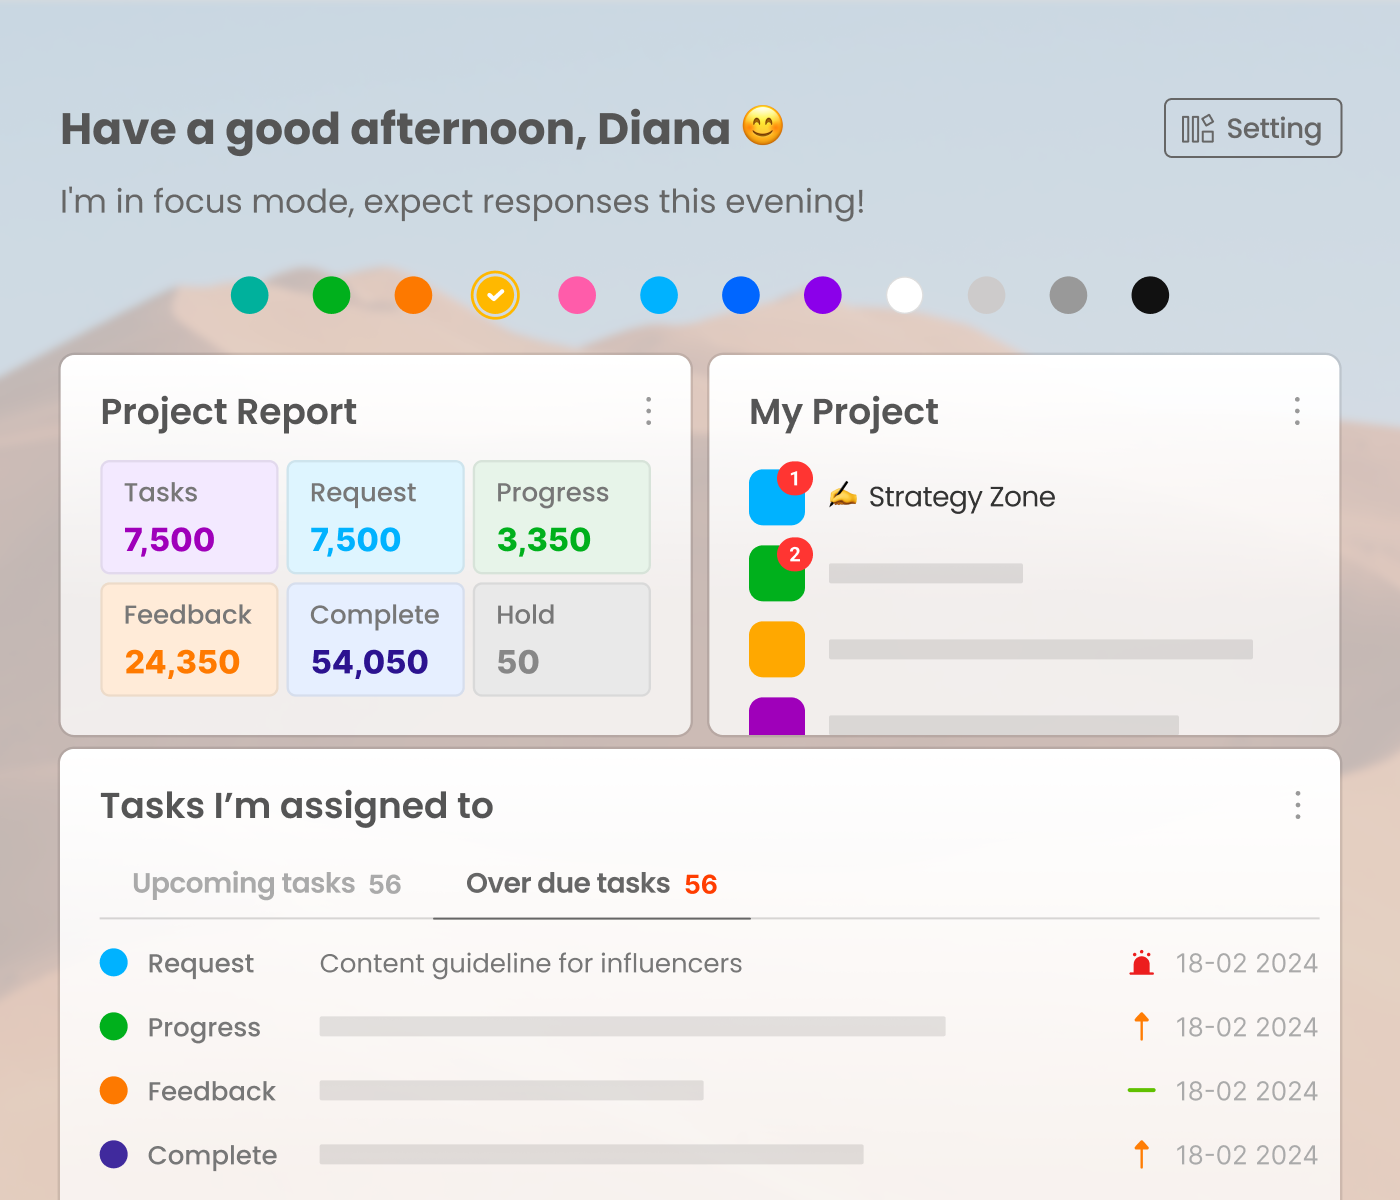This screenshot has width=1400, height=1200.
Task: Select the teal theme color dot
Action: click(x=250, y=295)
